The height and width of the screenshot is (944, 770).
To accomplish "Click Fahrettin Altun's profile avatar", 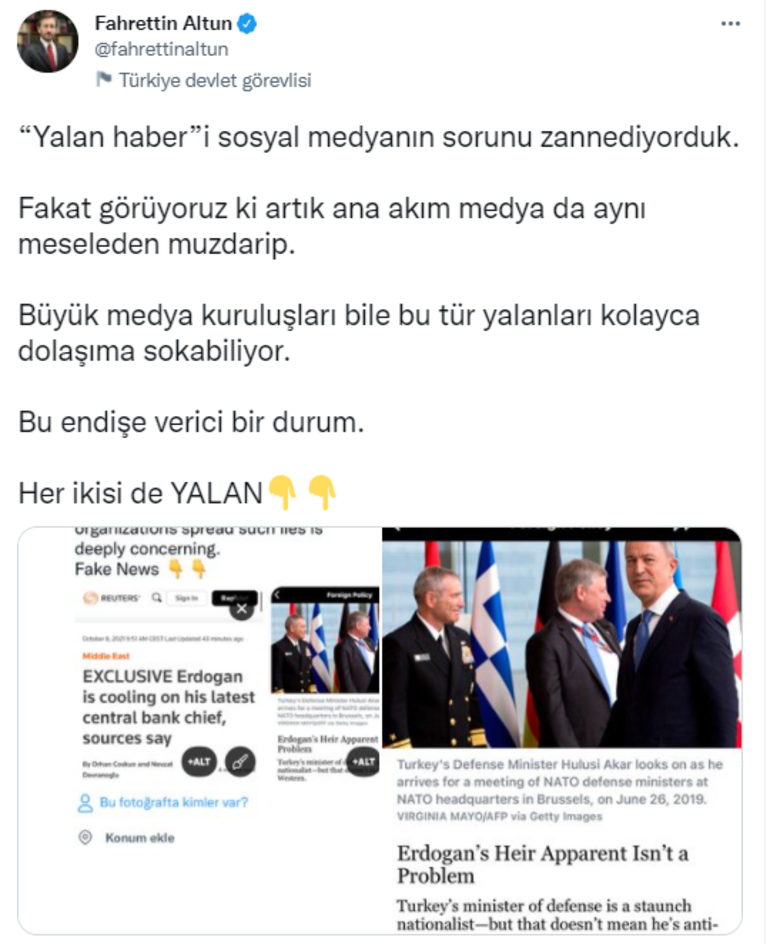I will [48, 42].
